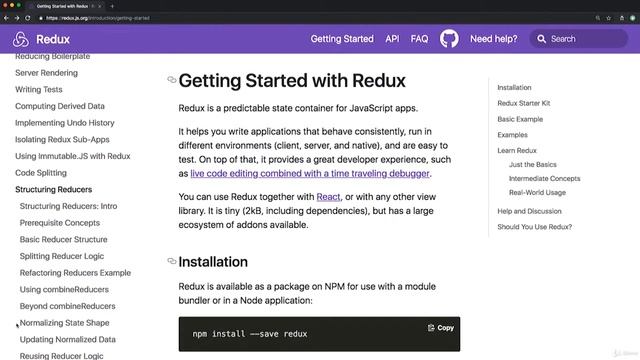The image size is (640, 360).
Task: Open Writing Tests in the sidebar
Action: point(39,89)
